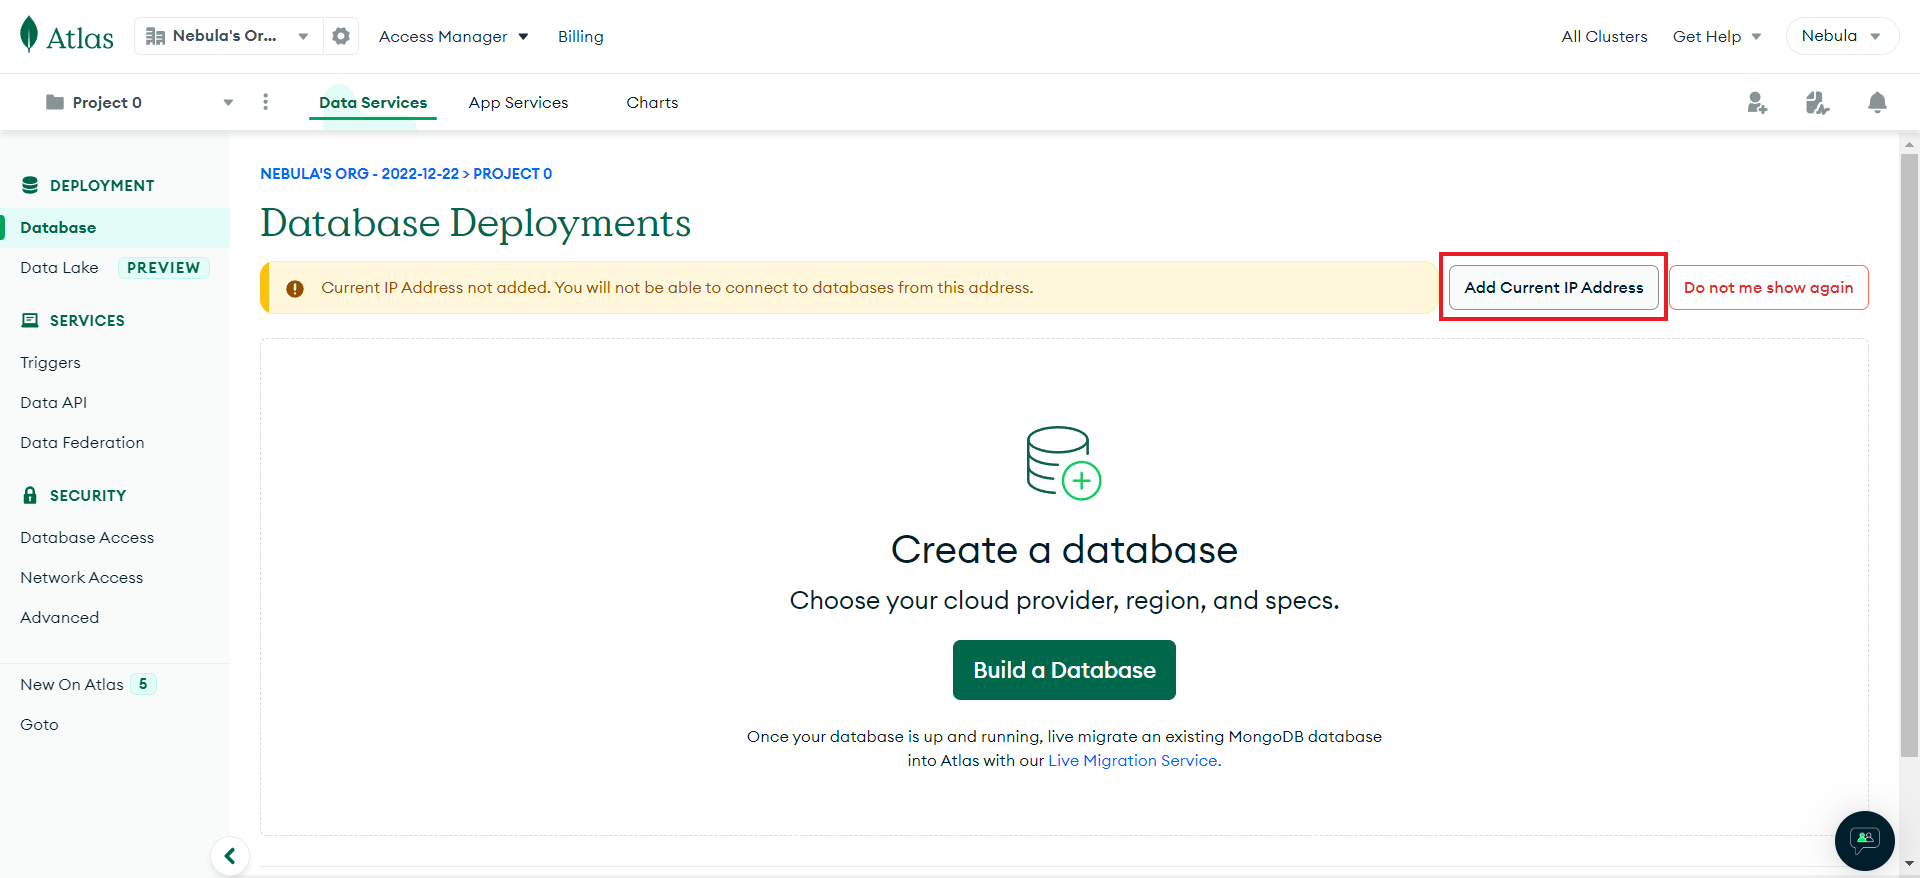Open Network Access under Security
Image resolution: width=1920 pixels, height=878 pixels.
[x=81, y=577]
